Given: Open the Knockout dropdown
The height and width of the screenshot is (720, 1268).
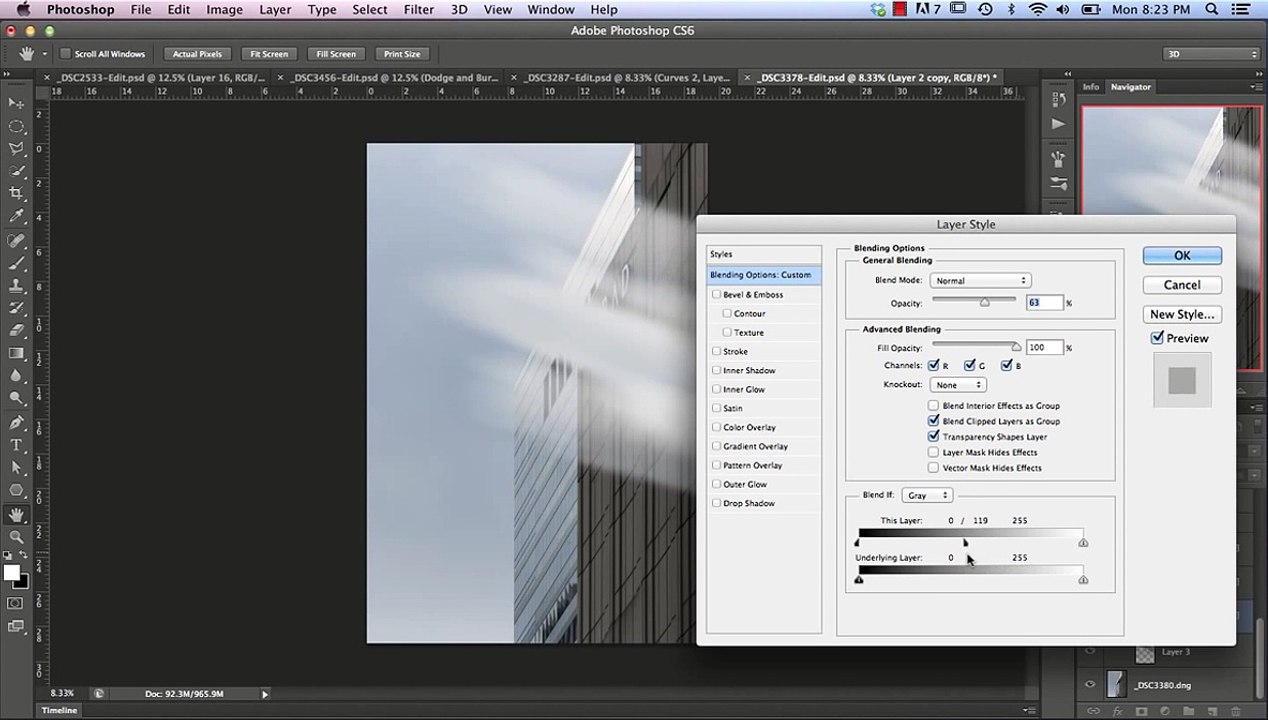Looking at the screenshot, I should click(958, 385).
